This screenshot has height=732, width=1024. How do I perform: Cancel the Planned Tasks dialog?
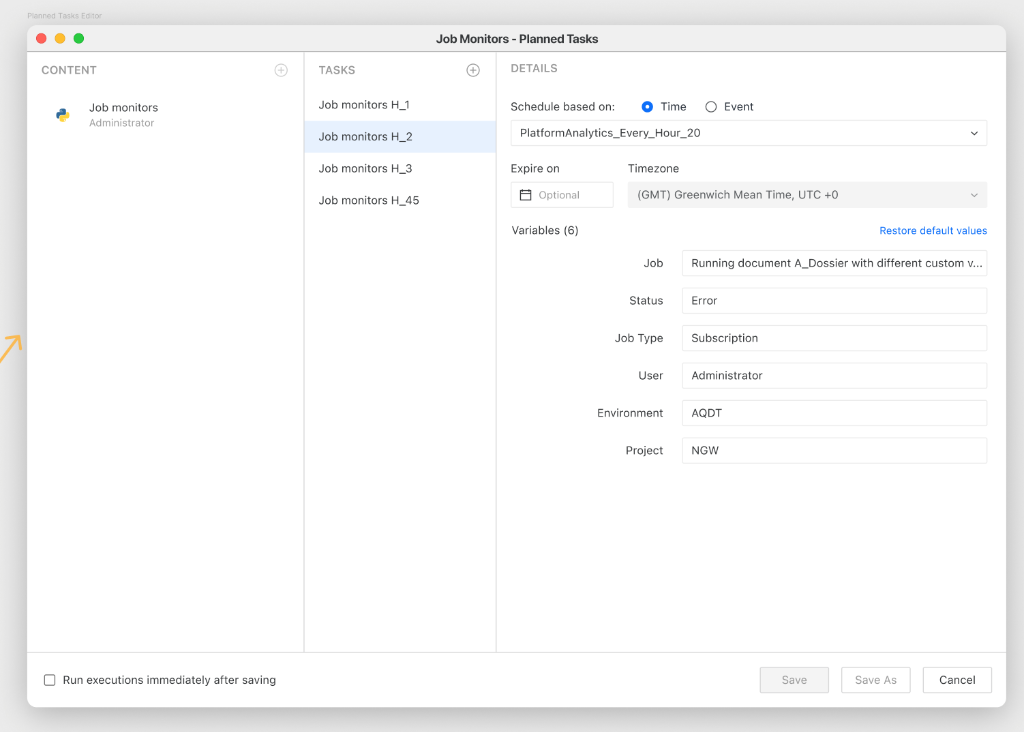coord(956,679)
